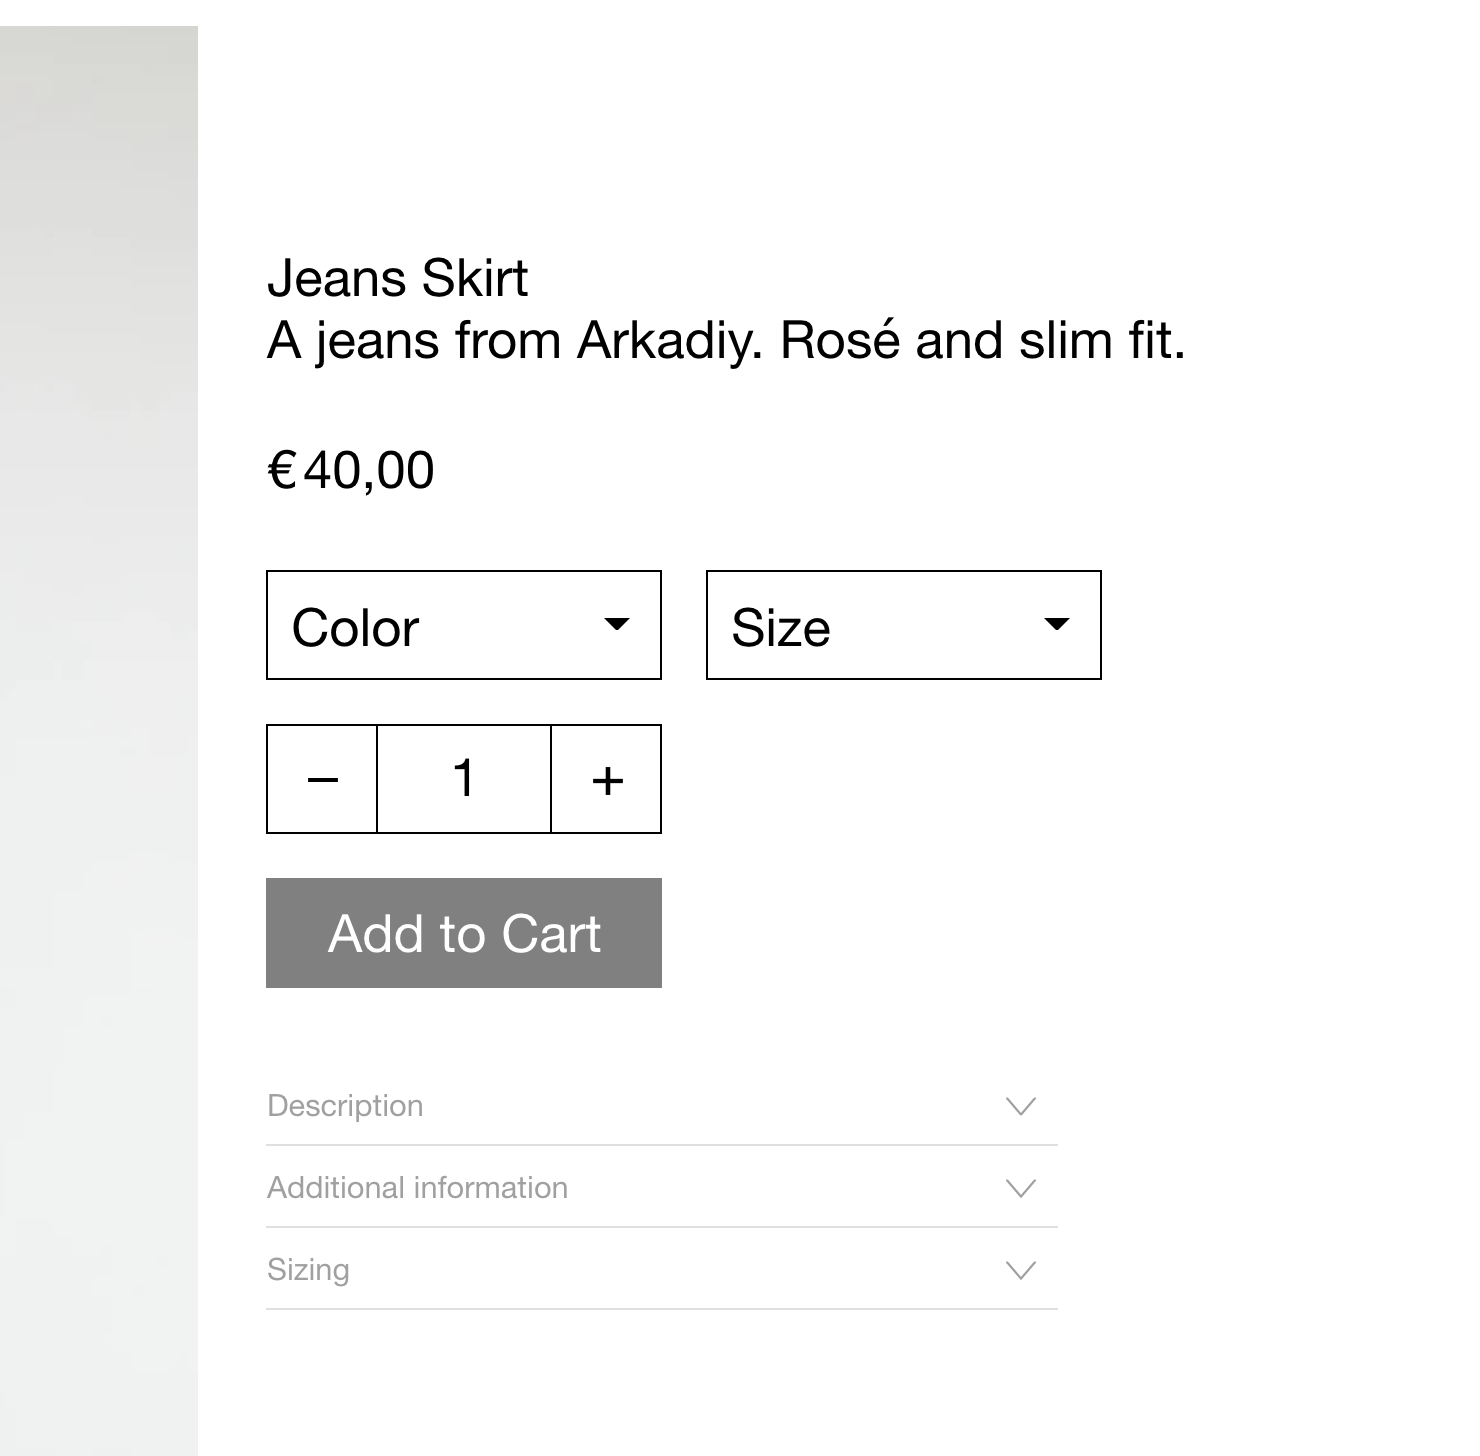Click the chevron beside Description

coord(1020,1106)
